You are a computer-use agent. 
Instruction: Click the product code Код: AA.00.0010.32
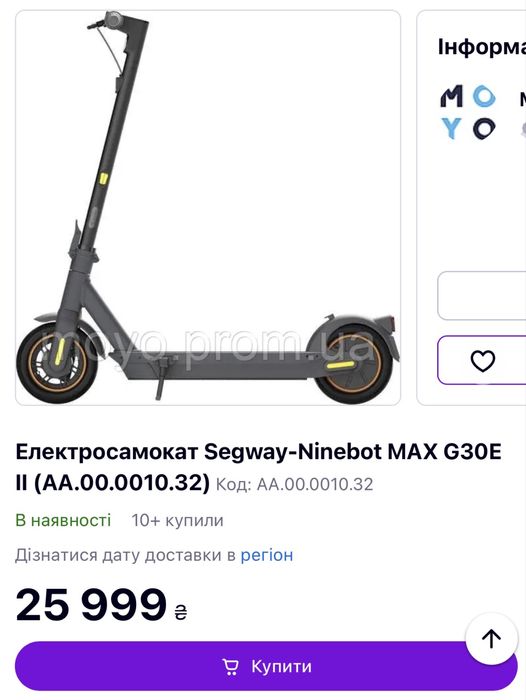point(294,484)
